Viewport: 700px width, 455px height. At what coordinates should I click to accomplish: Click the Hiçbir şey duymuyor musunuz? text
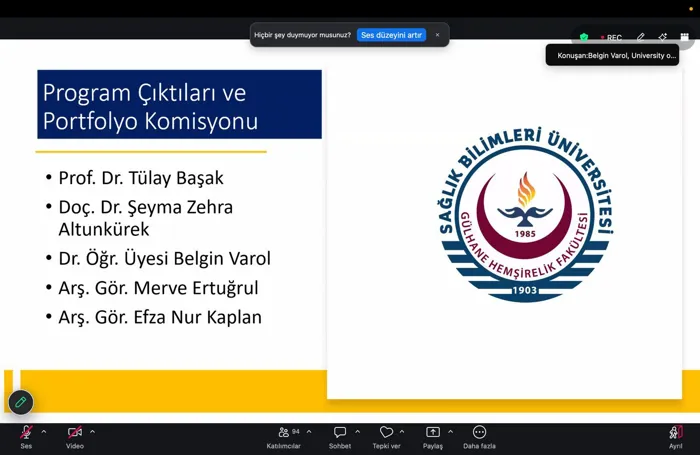pyautogui.click(x=303, y=35)
